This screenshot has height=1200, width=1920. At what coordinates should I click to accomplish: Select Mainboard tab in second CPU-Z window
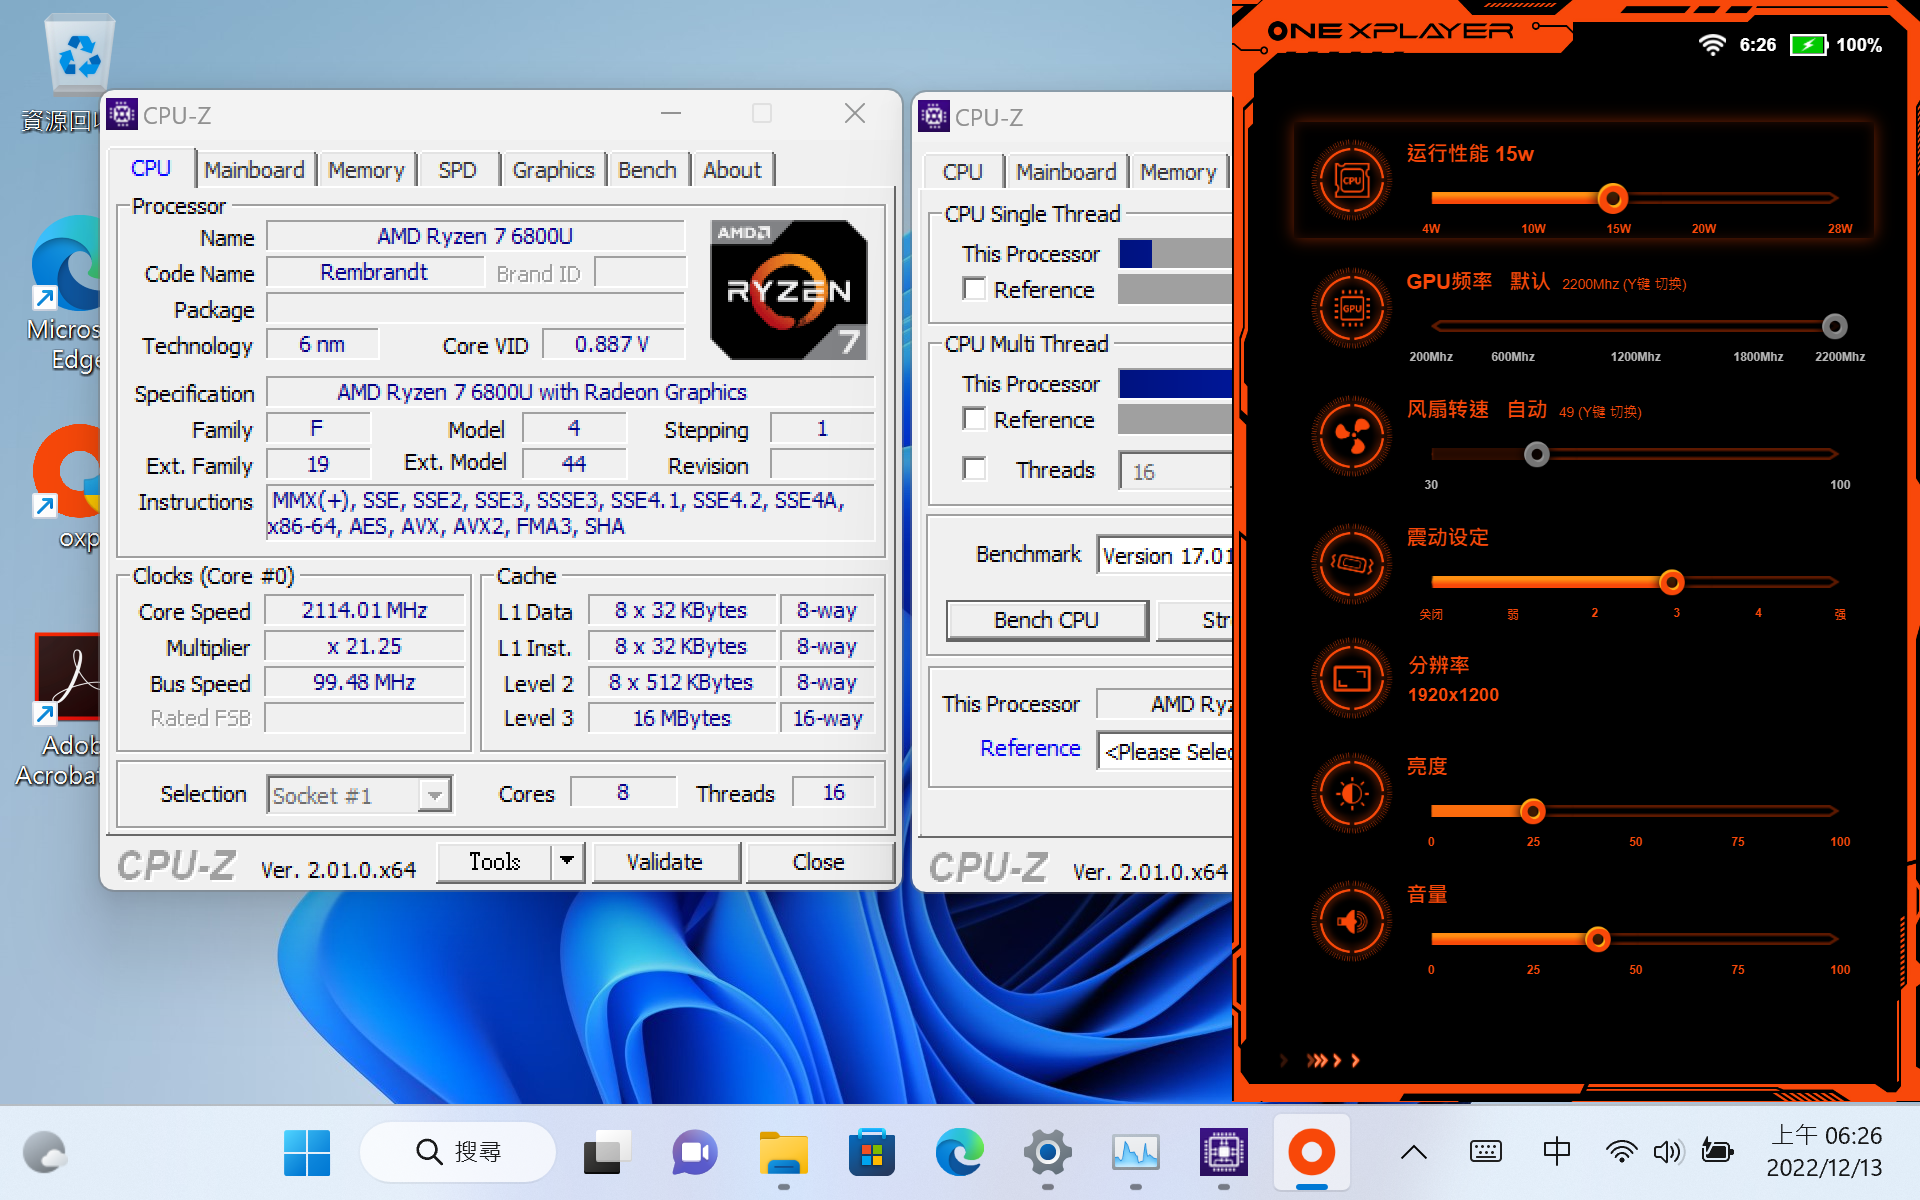[1066, 172]
